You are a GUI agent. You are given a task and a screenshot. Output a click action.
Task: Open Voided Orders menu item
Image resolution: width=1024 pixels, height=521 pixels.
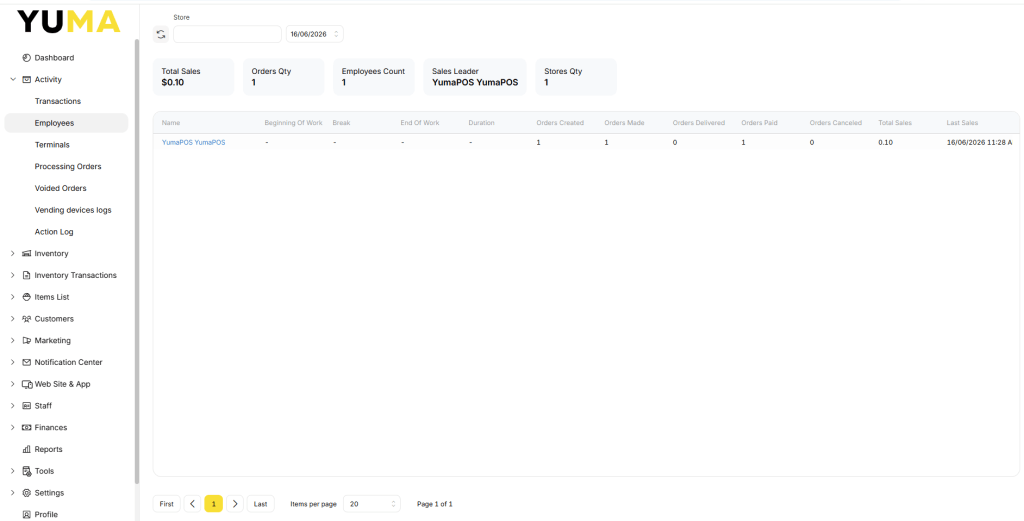[60, 188]
